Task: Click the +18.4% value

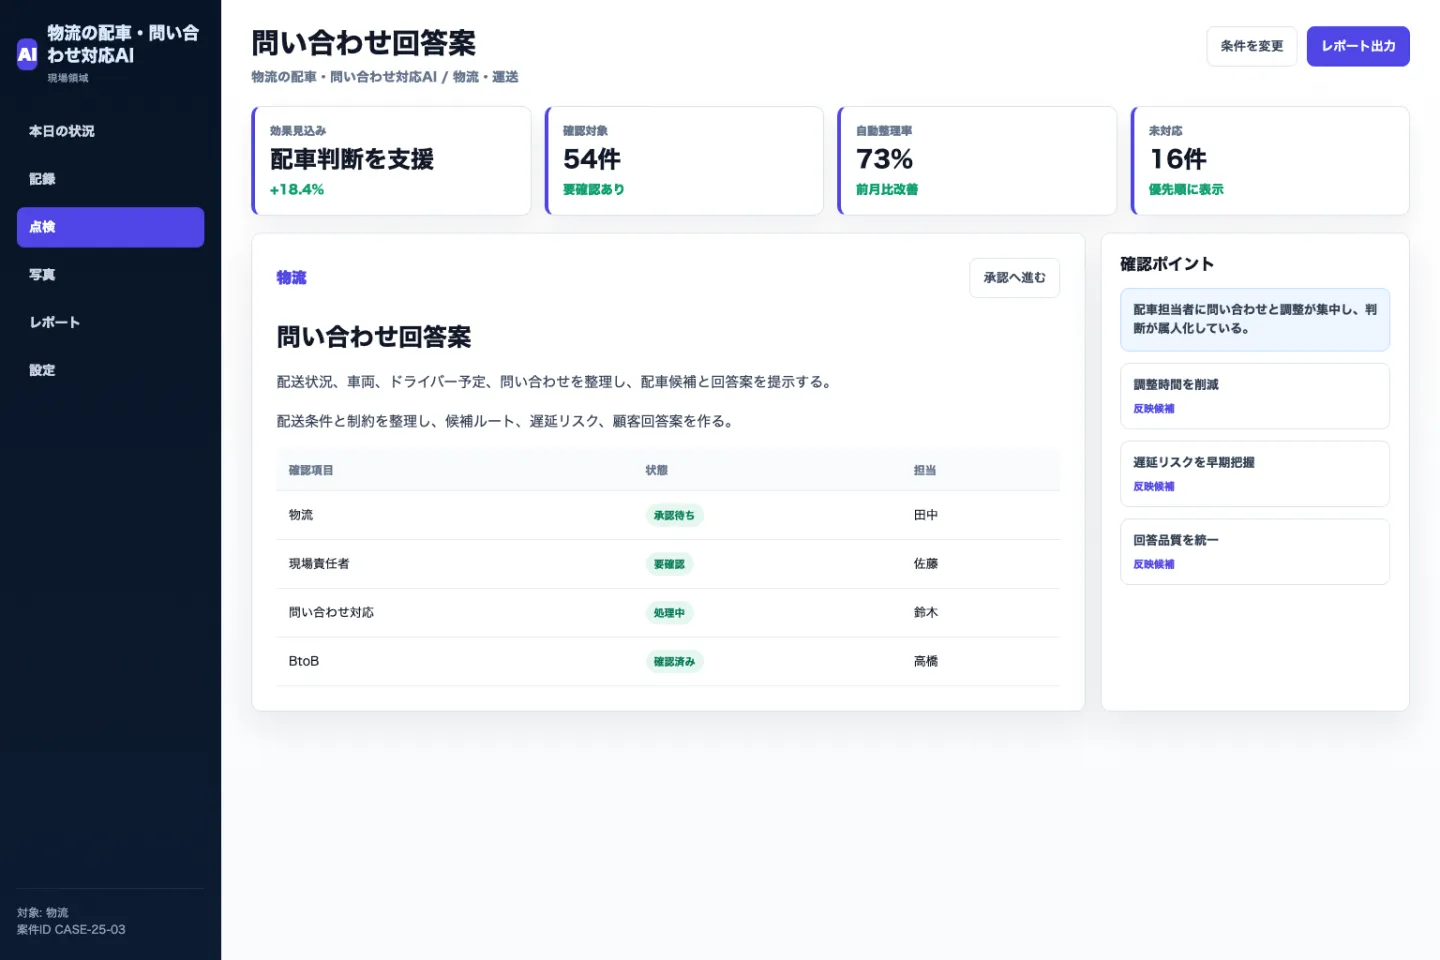Action: pyautogui.click(x=297, y=190)
